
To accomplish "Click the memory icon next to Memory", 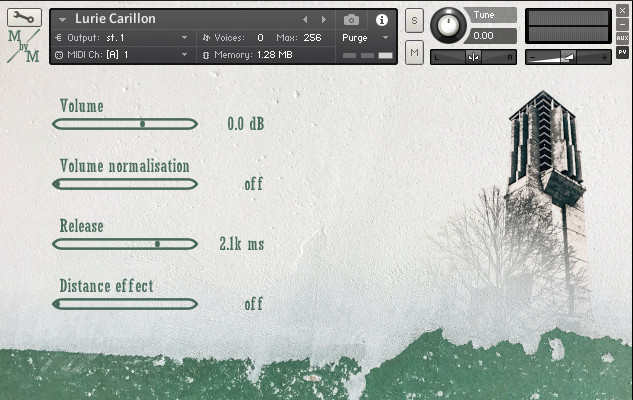I will 206,55.
